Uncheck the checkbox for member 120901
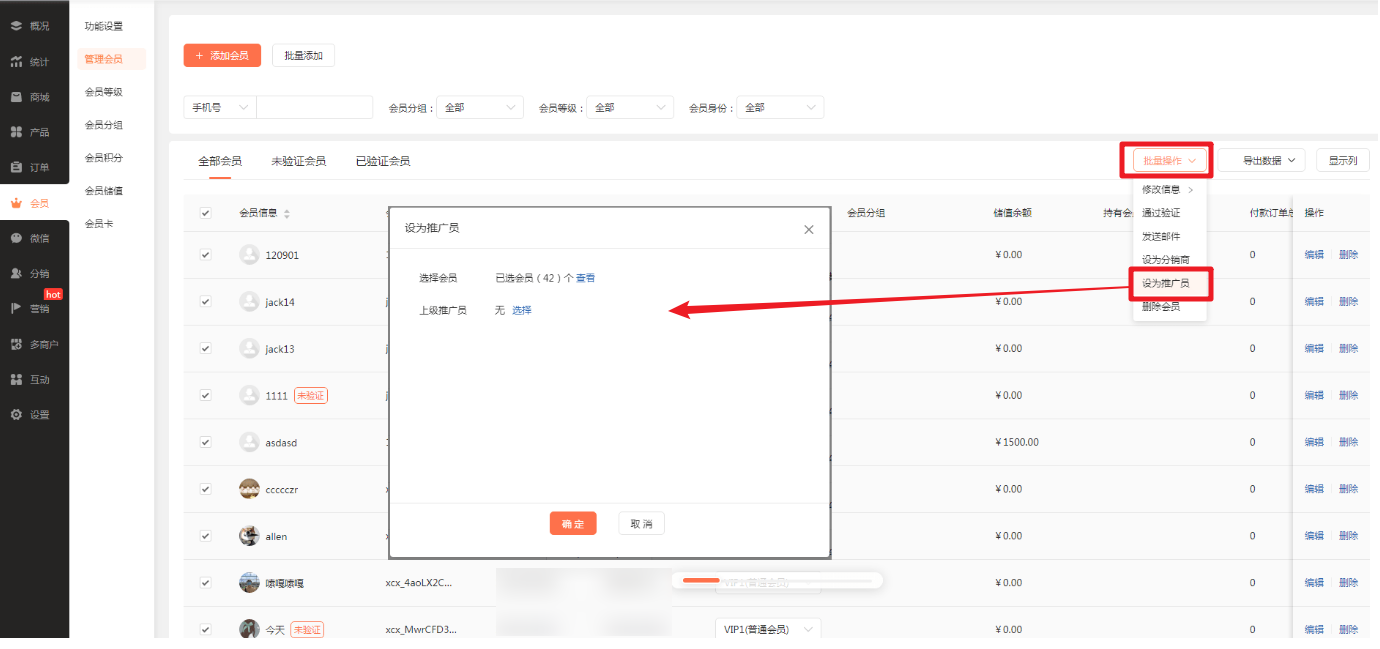This screenshot has height=649, width=1380. pyautogui.click(x=206, y=255)
